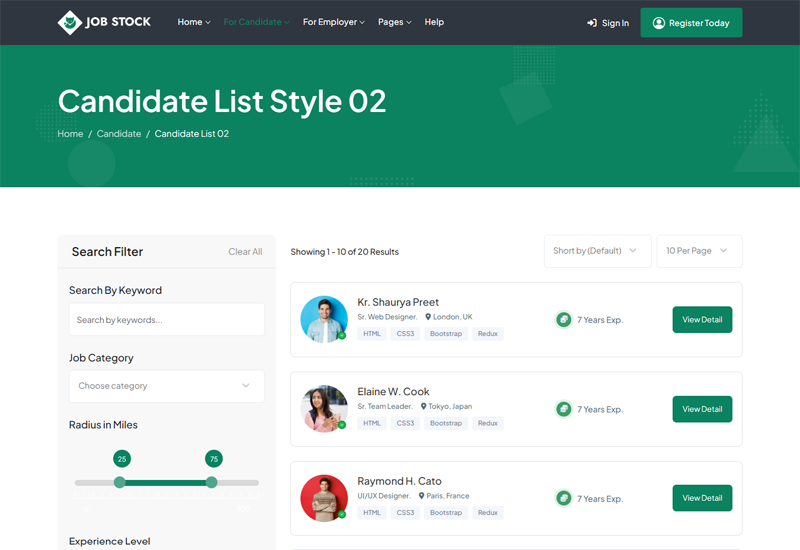The width and height of the screenshot is (800, 550).
Task: Open the Choose category dropdown
Action: tap(166, 386)
